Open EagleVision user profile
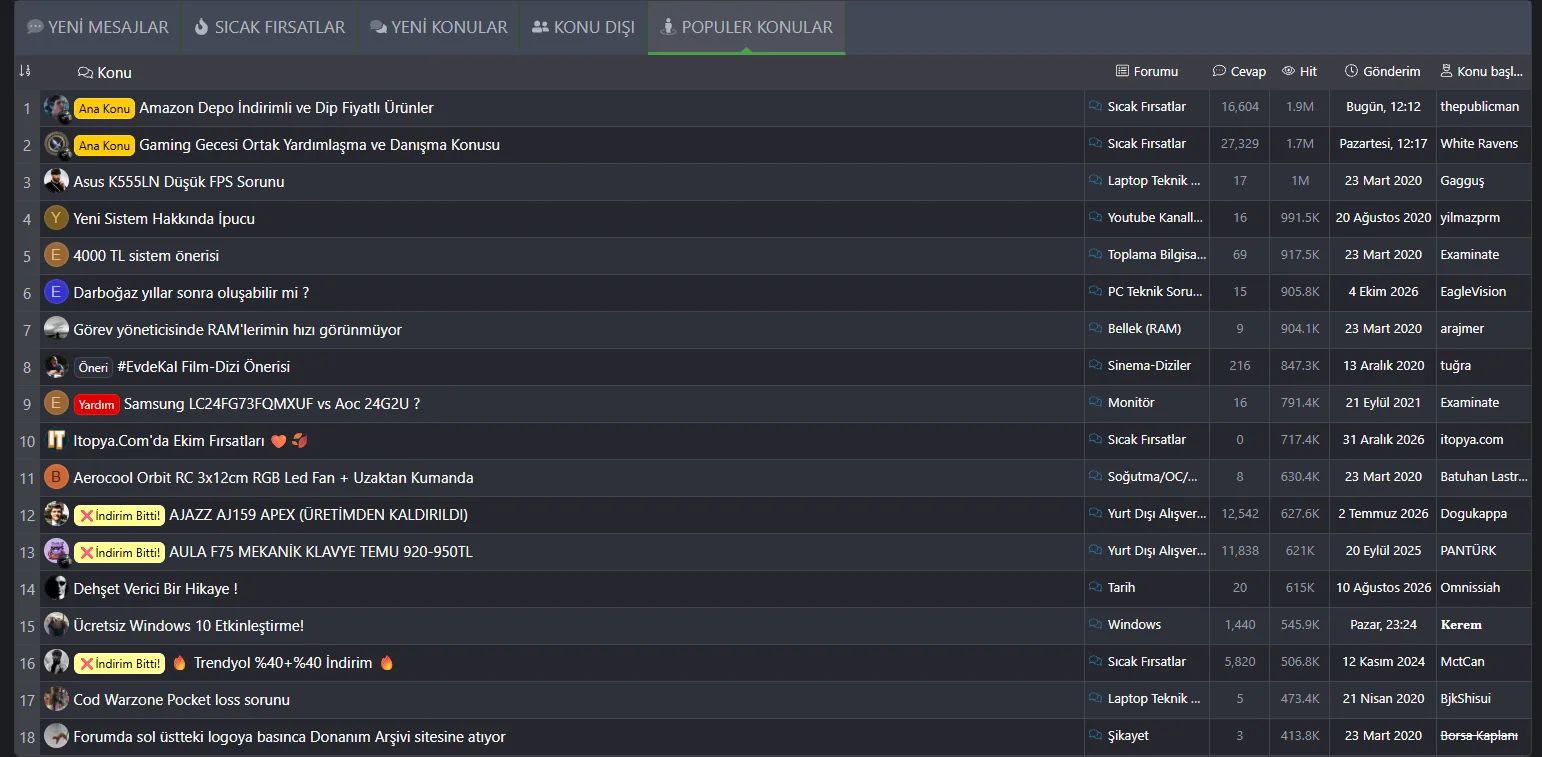Viewport: 1542px width, 757px height. click(1473, 292)
